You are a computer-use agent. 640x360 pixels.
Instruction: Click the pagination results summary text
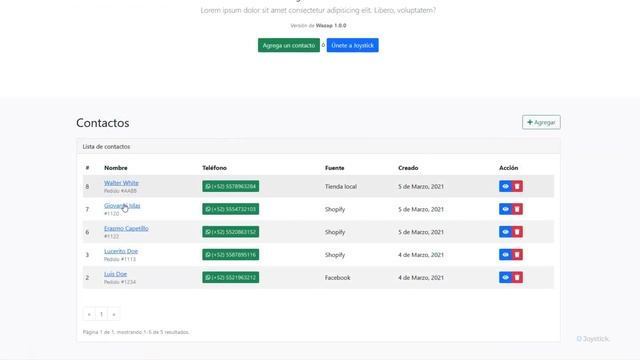(x=136, y=332)
